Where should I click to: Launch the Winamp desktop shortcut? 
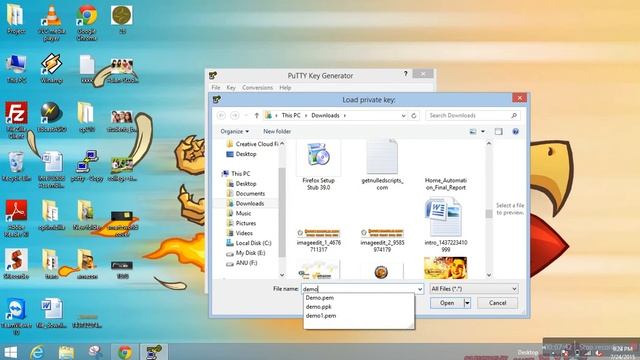point(51,69)
